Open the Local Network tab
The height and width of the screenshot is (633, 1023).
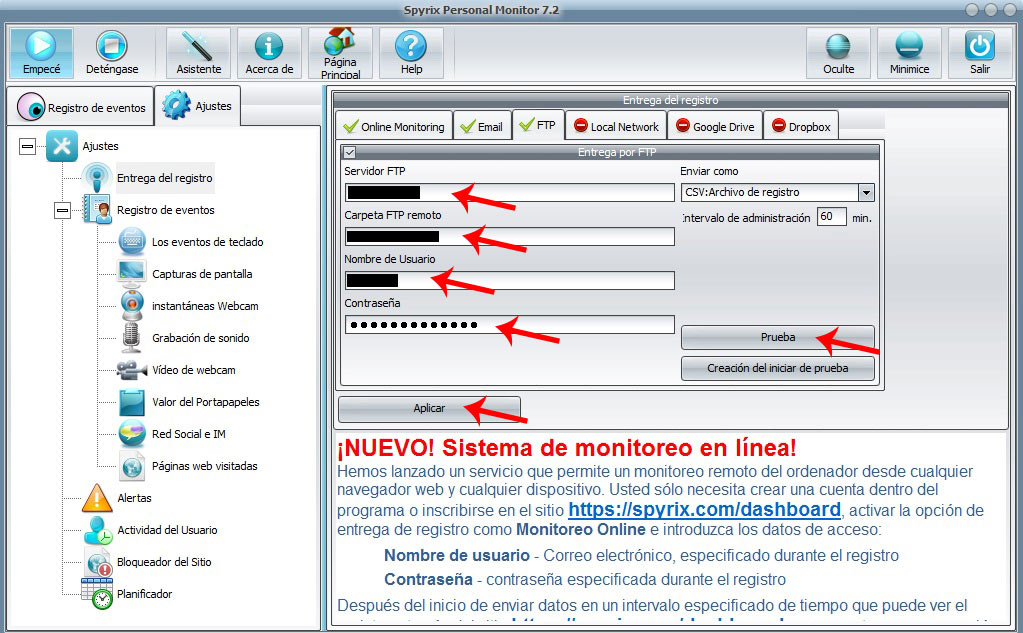(616, 126)
